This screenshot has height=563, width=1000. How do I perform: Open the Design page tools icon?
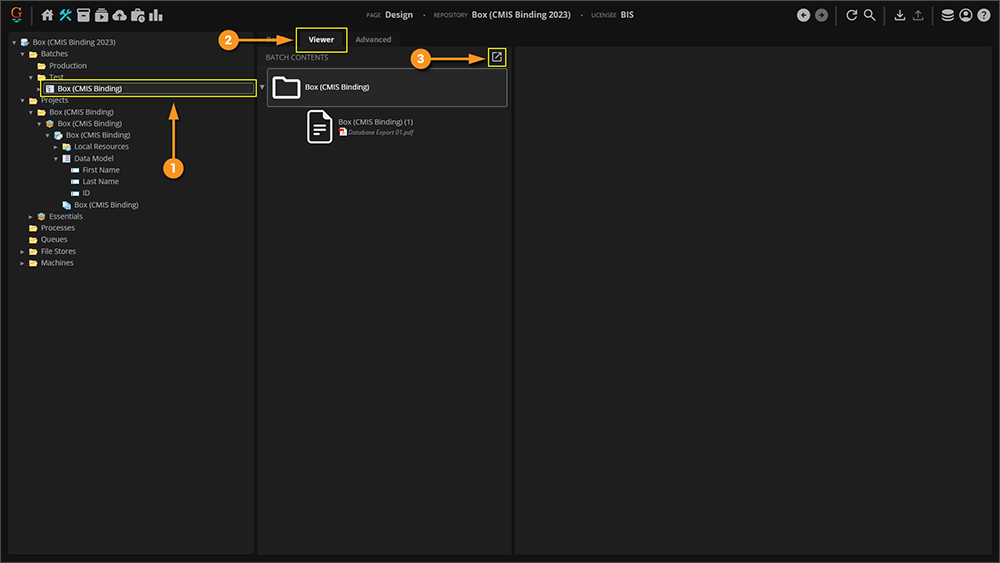pos(65,15)
